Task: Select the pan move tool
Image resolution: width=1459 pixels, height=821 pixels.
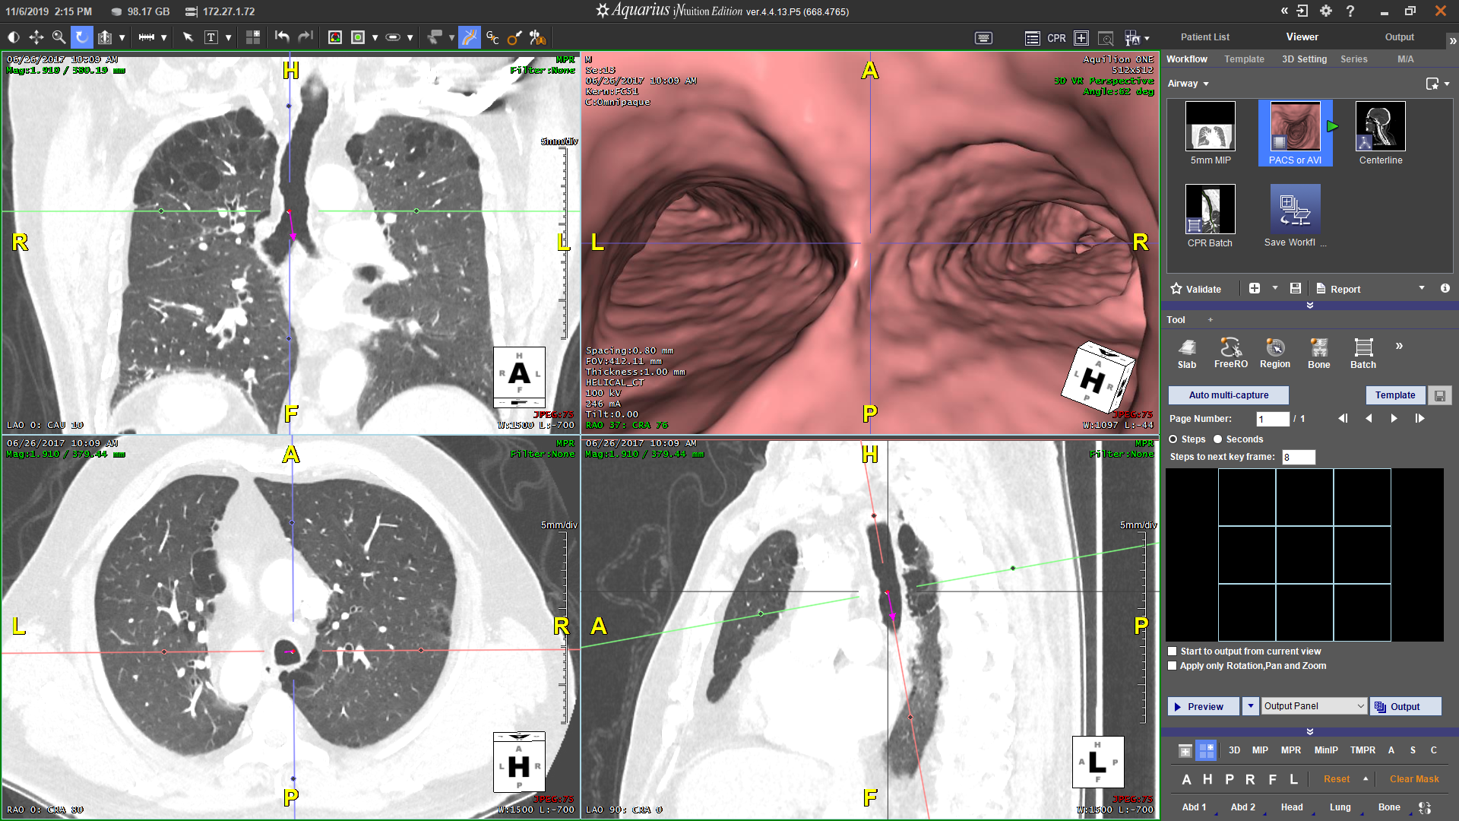Action: (36, 37)
